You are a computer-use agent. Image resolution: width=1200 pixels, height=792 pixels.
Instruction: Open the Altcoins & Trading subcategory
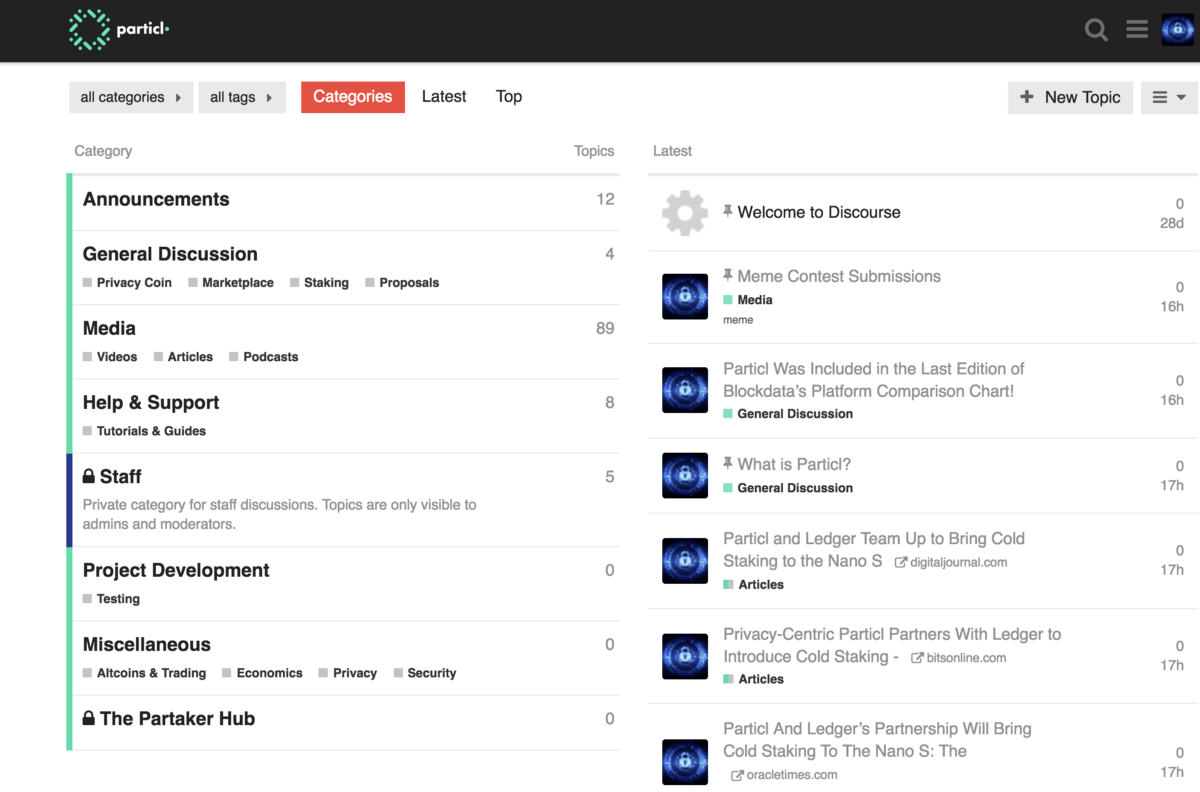tap(144, 673)
